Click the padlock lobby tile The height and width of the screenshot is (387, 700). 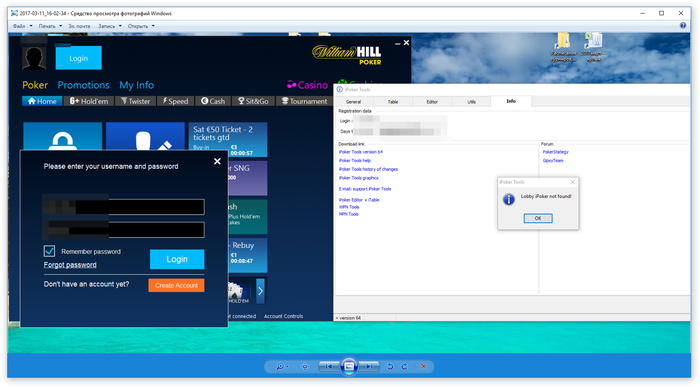click(62, 136)
